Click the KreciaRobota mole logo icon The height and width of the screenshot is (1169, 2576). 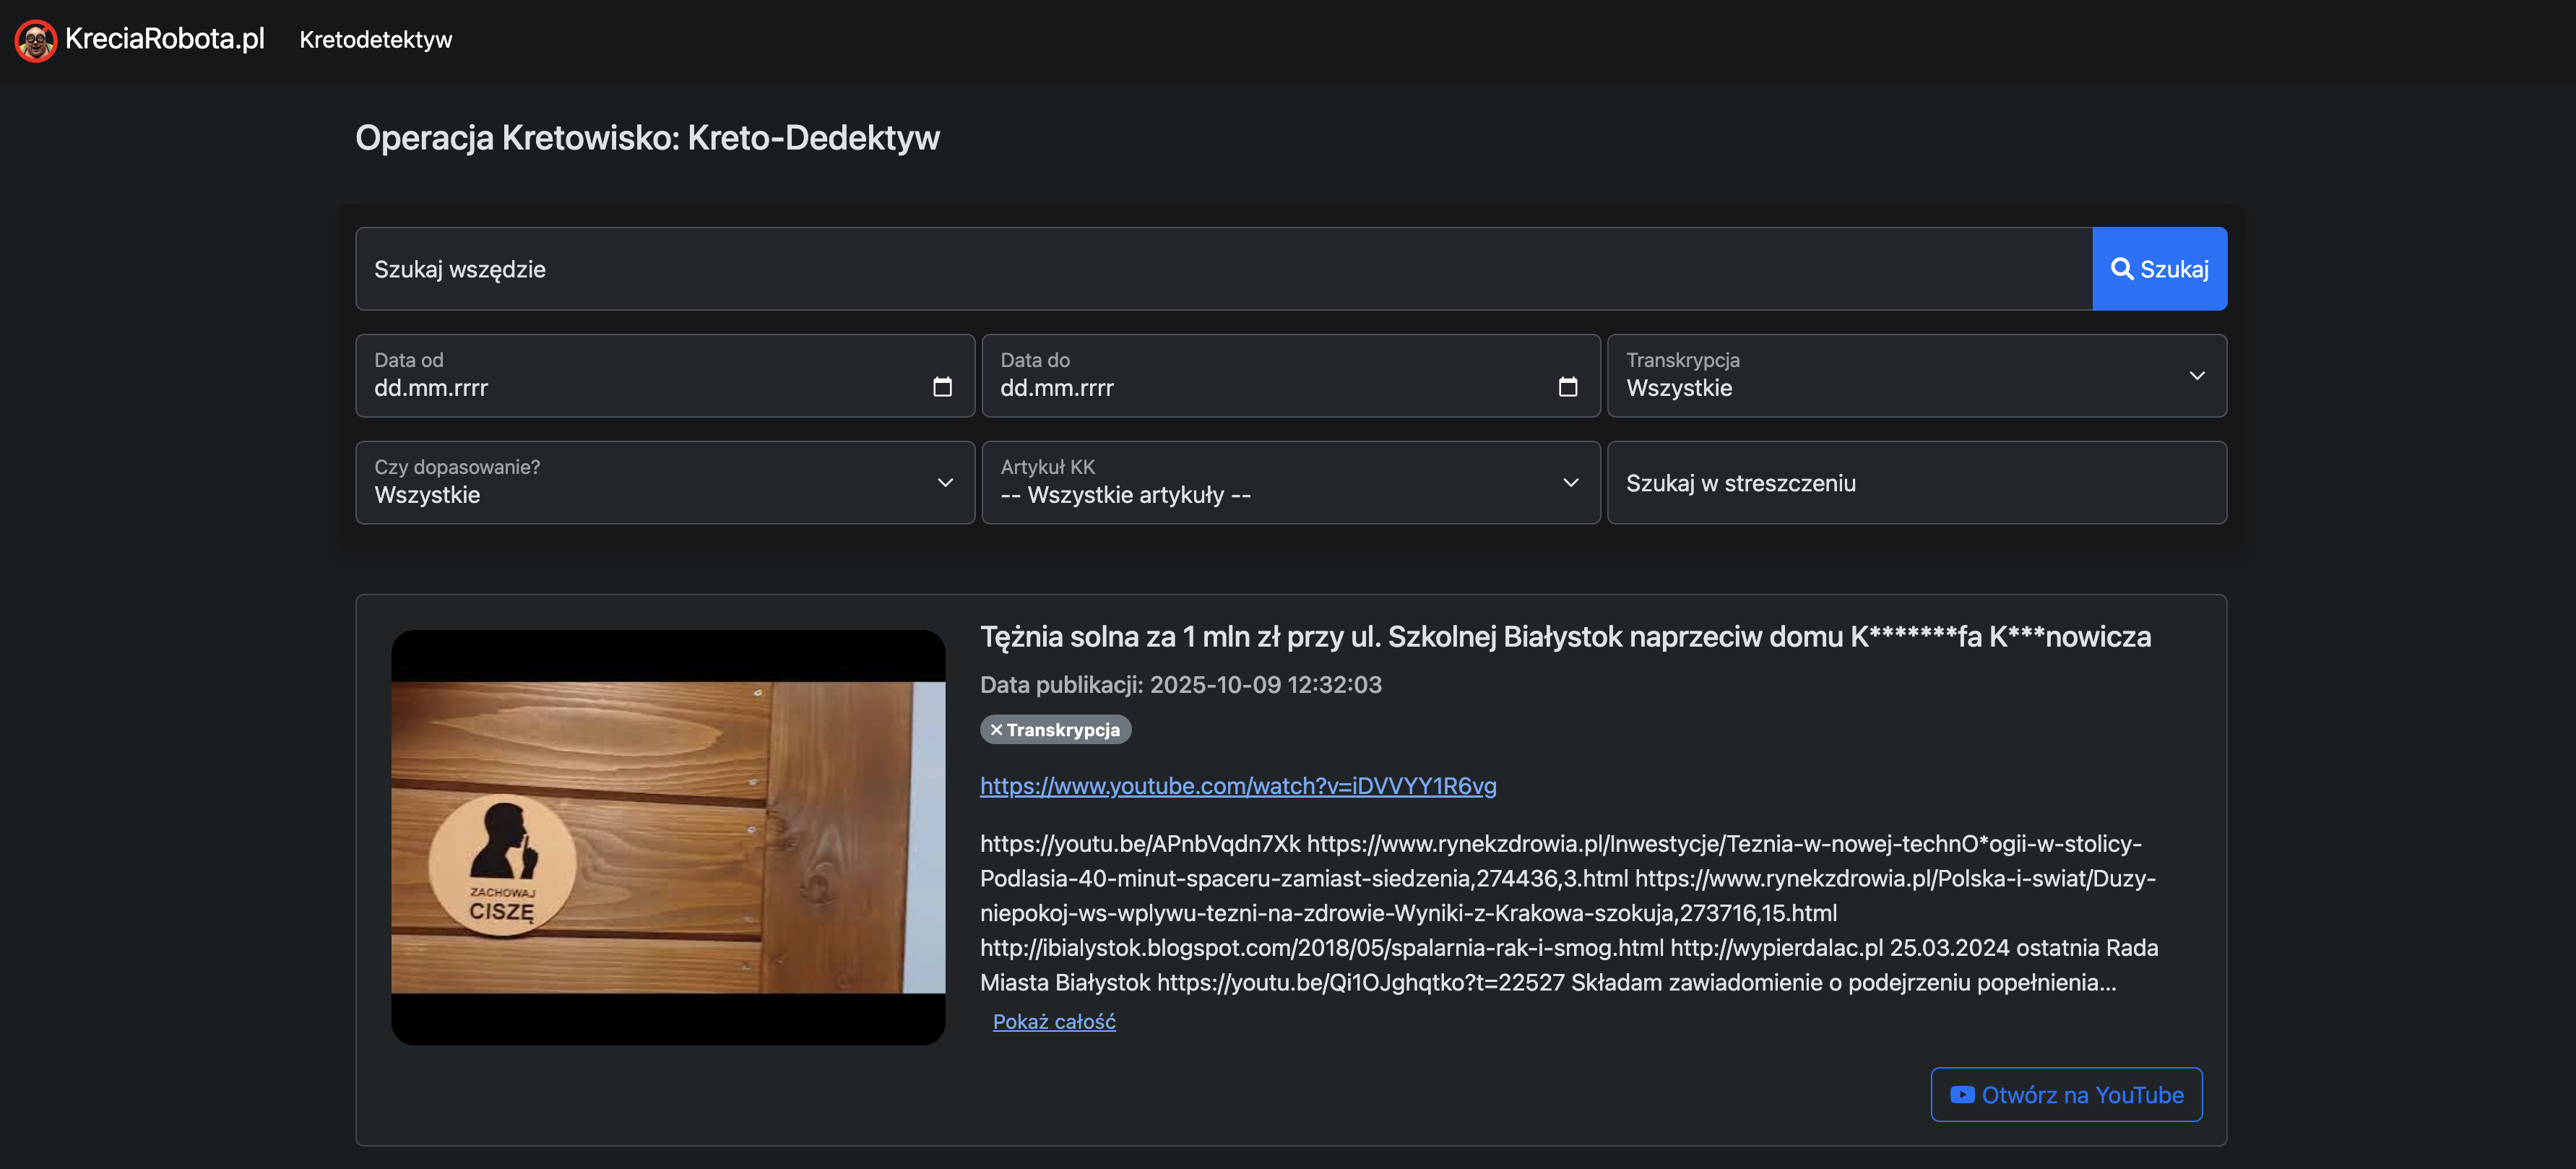(36, 40)
